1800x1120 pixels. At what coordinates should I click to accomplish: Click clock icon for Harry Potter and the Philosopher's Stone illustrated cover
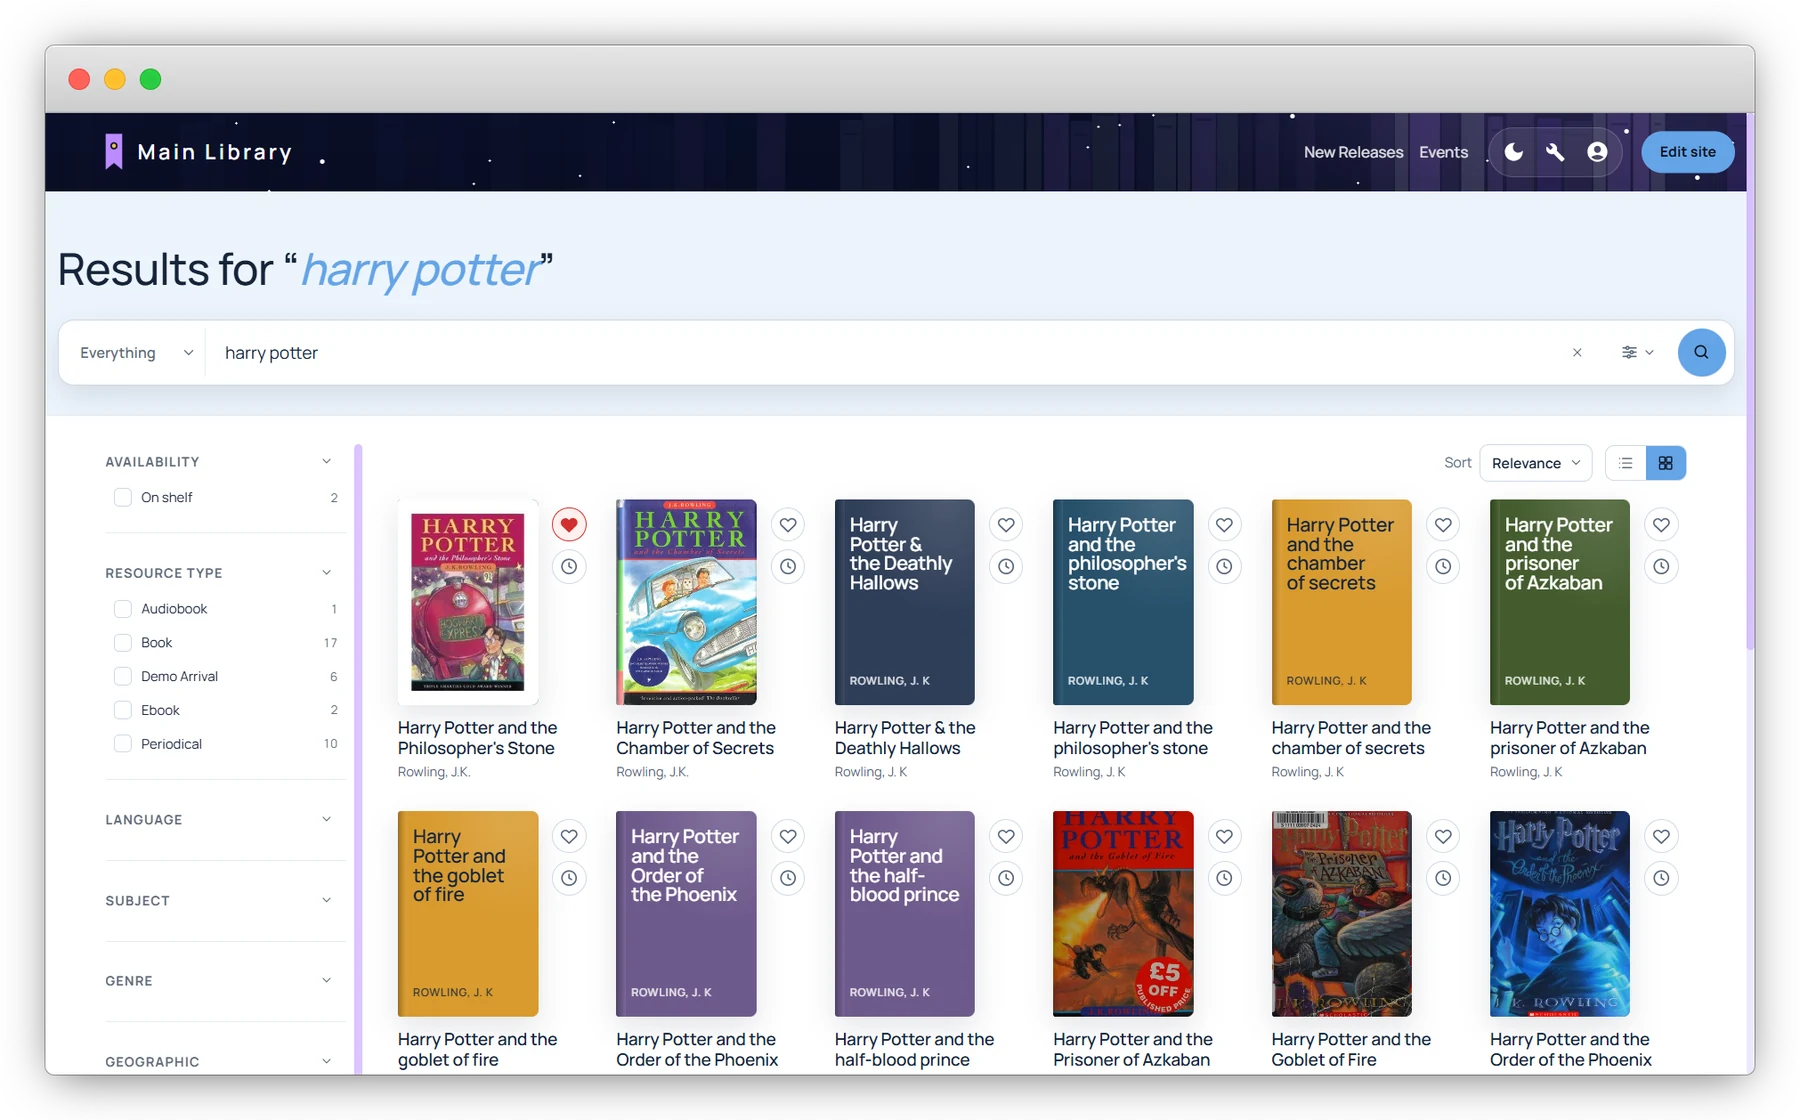tap(569, 567)
